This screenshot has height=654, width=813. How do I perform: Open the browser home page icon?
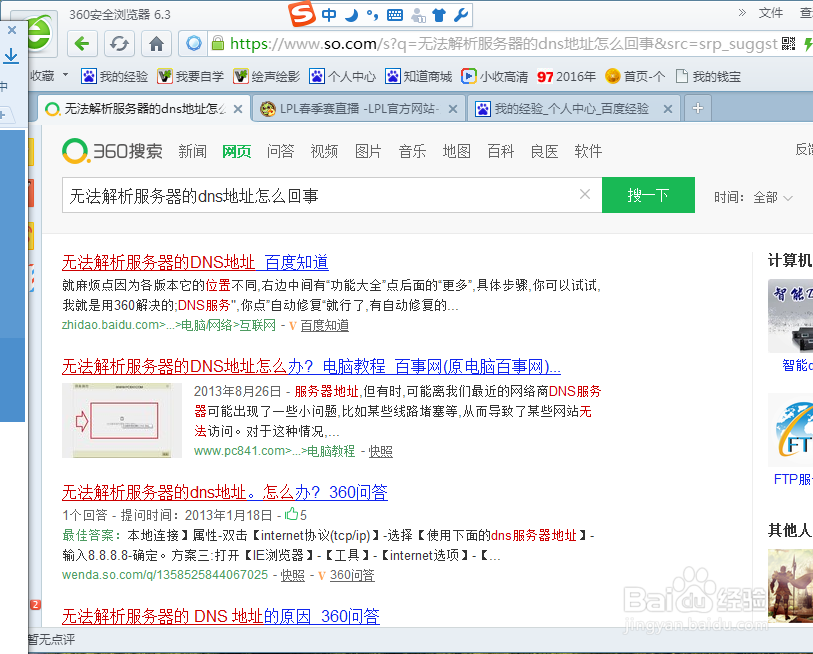[156, 43]
